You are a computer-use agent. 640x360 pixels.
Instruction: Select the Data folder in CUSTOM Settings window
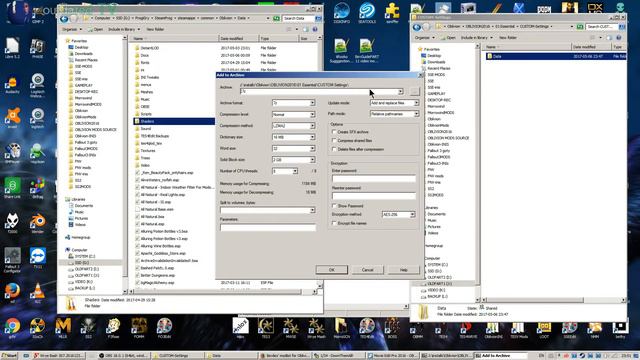(555, 56)
